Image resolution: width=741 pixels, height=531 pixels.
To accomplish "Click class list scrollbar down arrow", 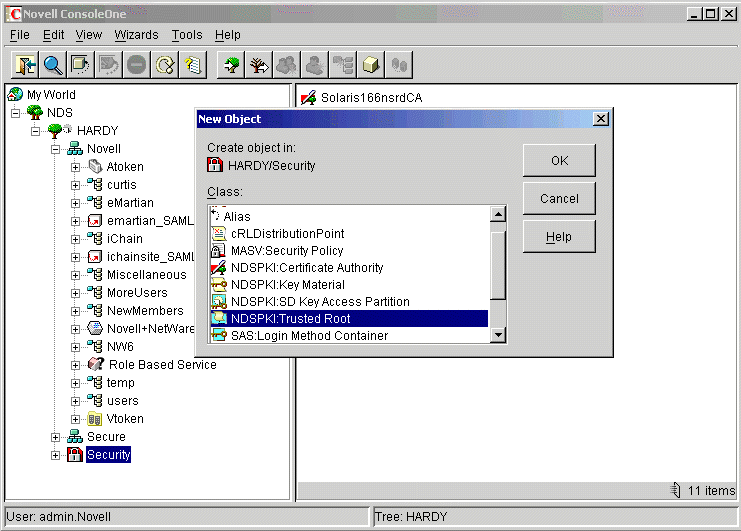I will tap(498, 335).
